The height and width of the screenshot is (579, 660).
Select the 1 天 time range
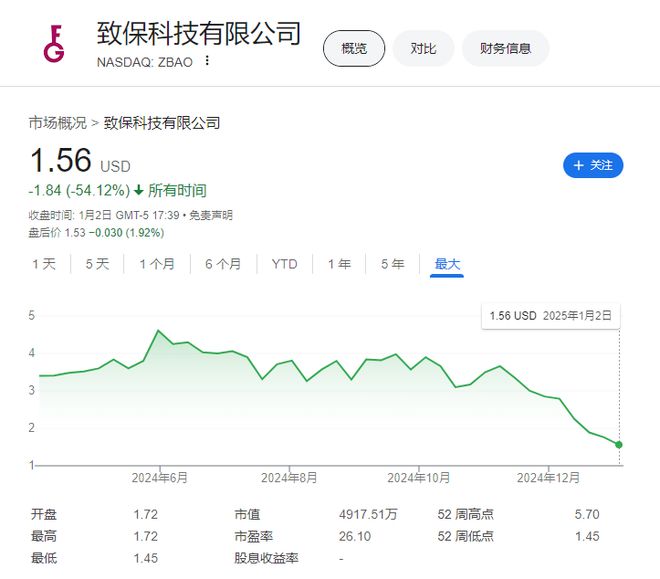click(44, 264)
